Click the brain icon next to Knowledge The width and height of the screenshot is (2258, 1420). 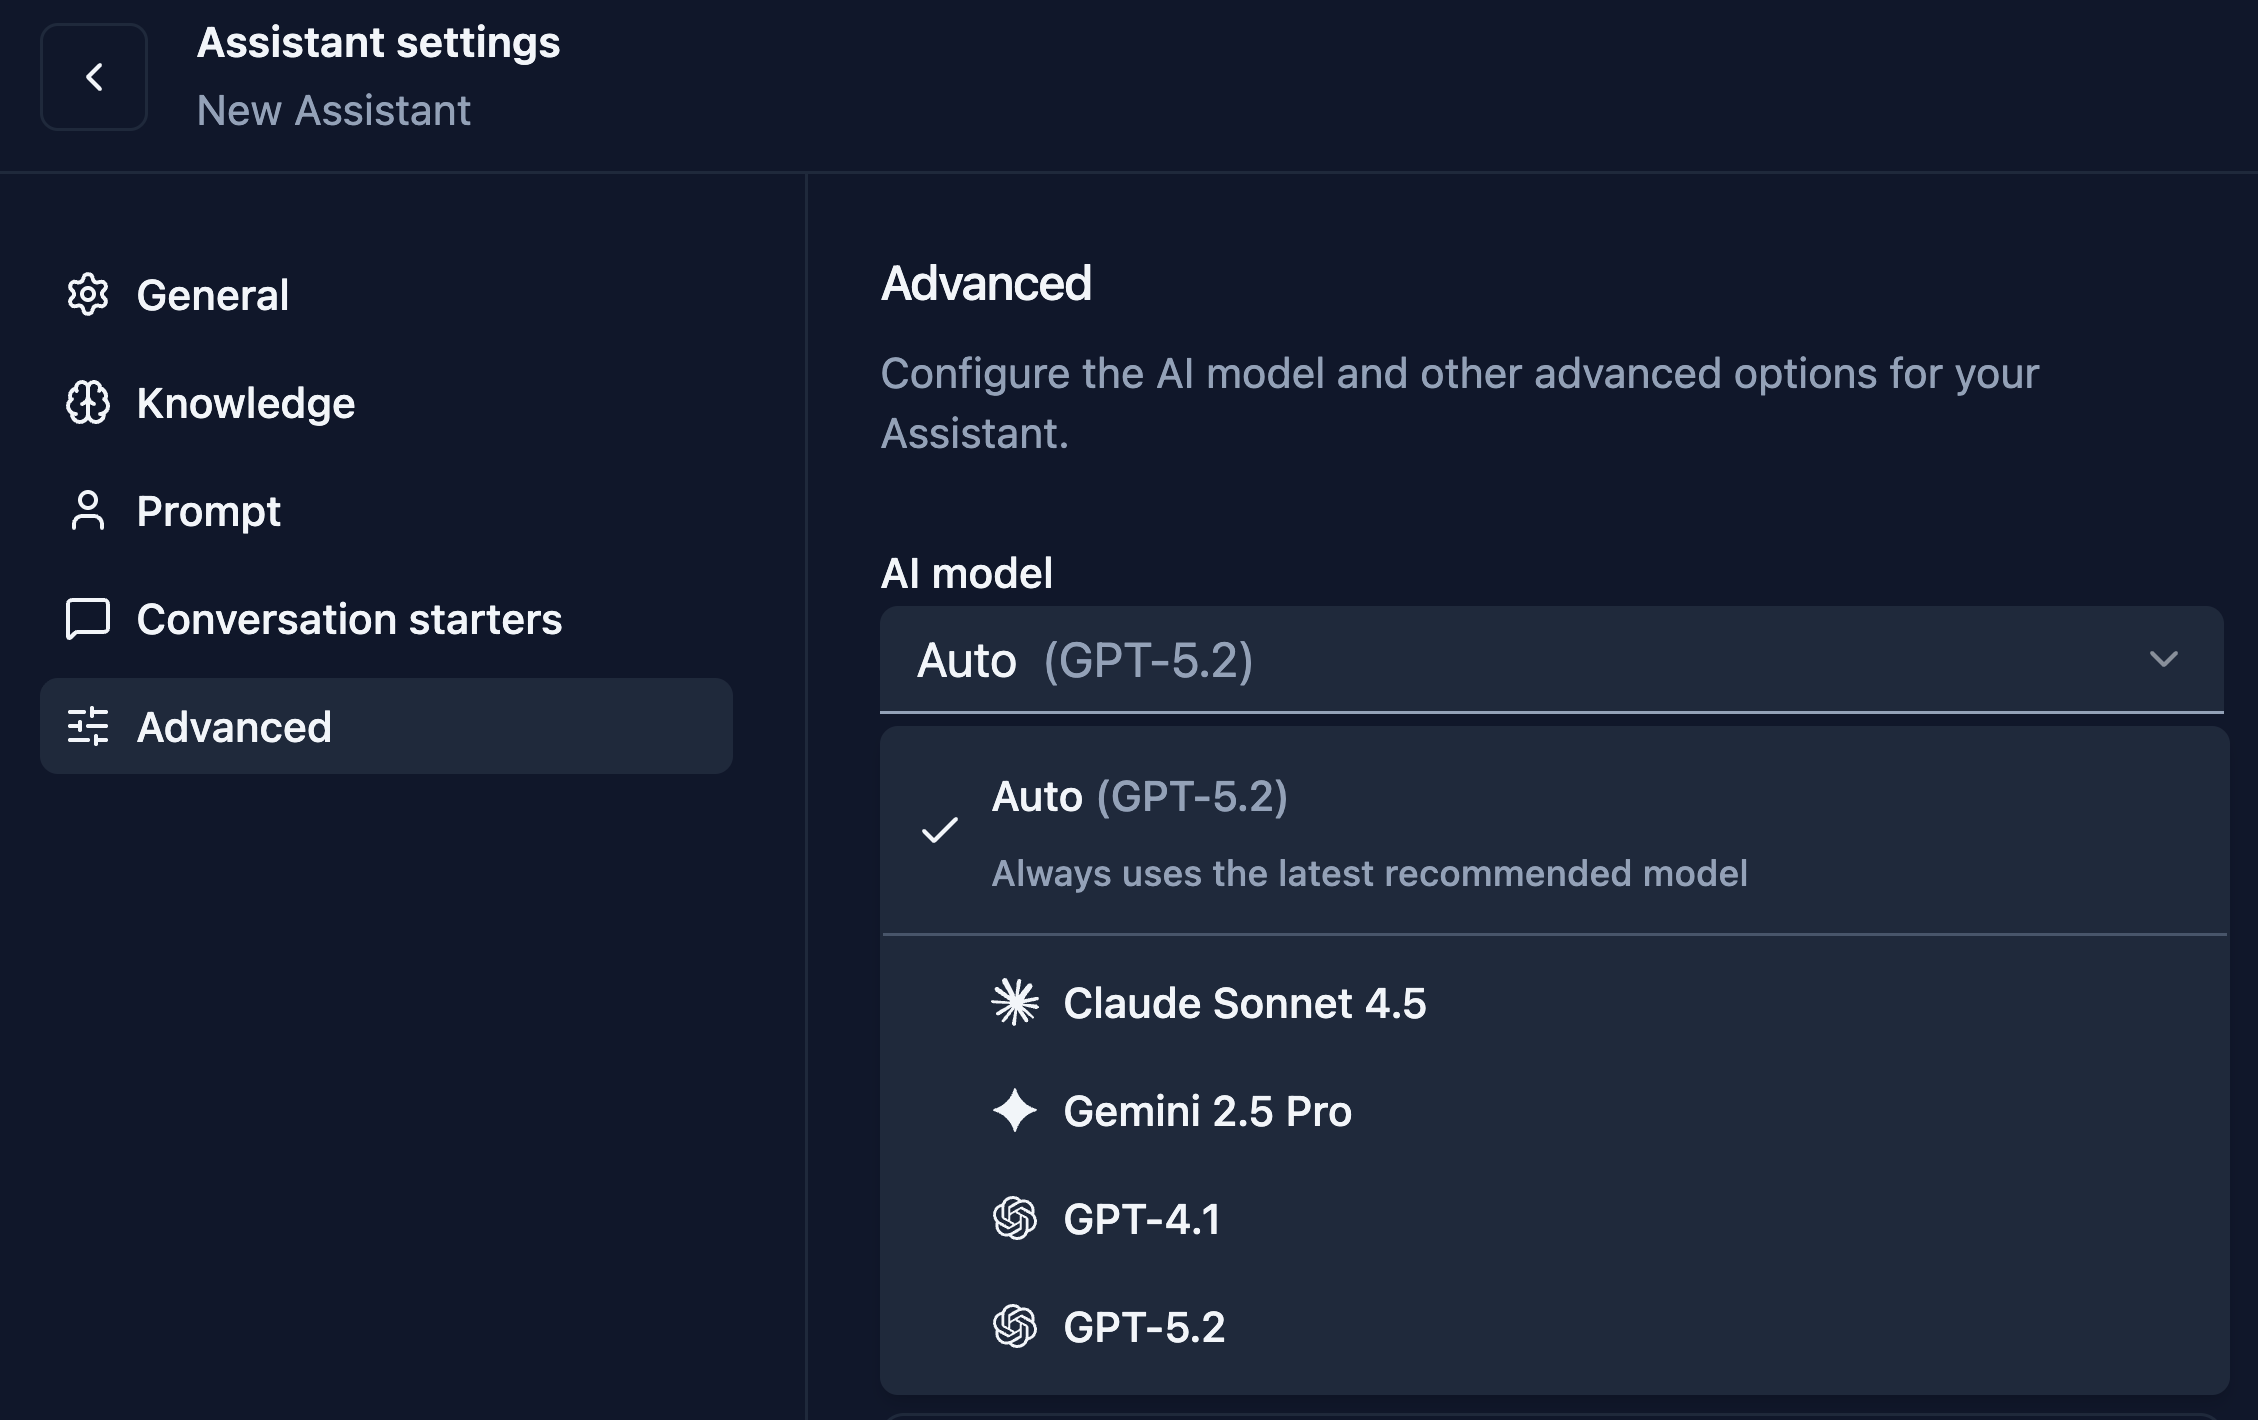88,403
